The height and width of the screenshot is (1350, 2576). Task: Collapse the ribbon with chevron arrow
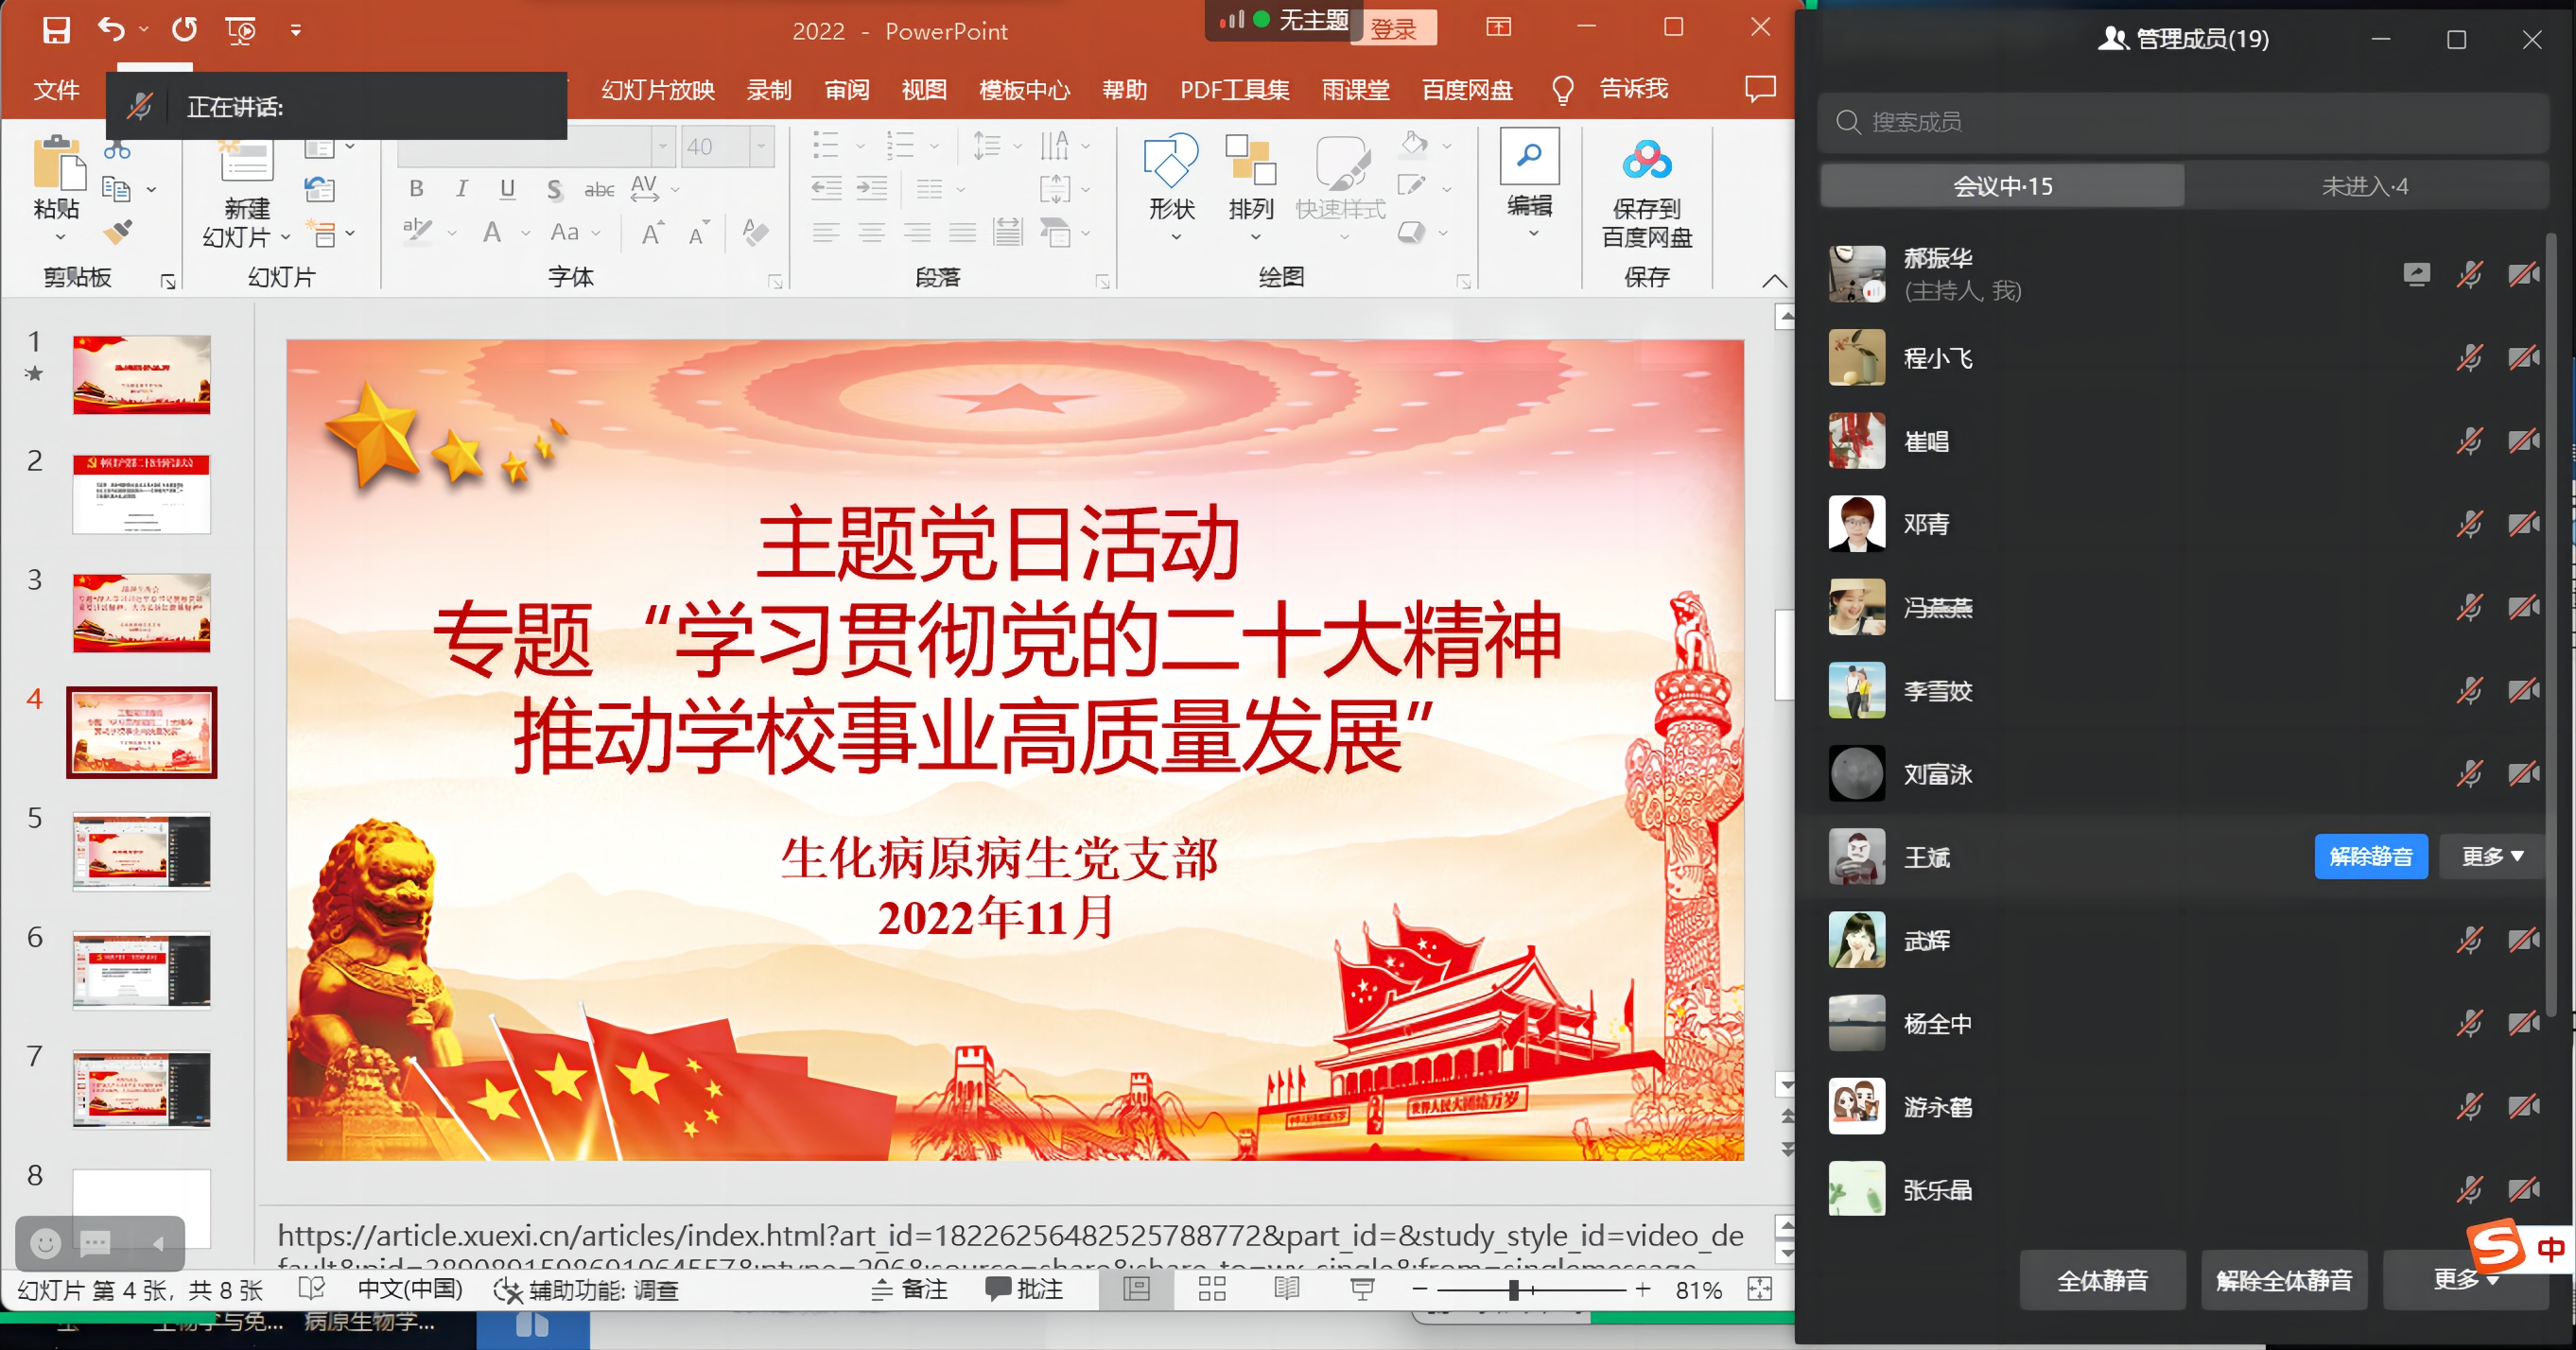(x=1774, y=281)
